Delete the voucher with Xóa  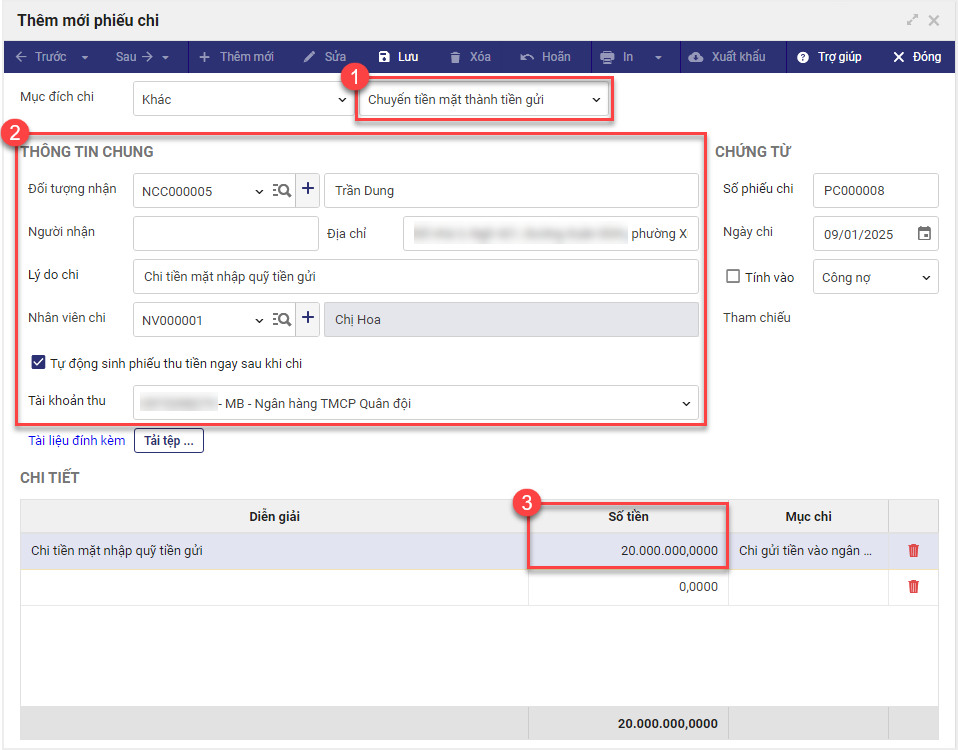pos(470,57)
